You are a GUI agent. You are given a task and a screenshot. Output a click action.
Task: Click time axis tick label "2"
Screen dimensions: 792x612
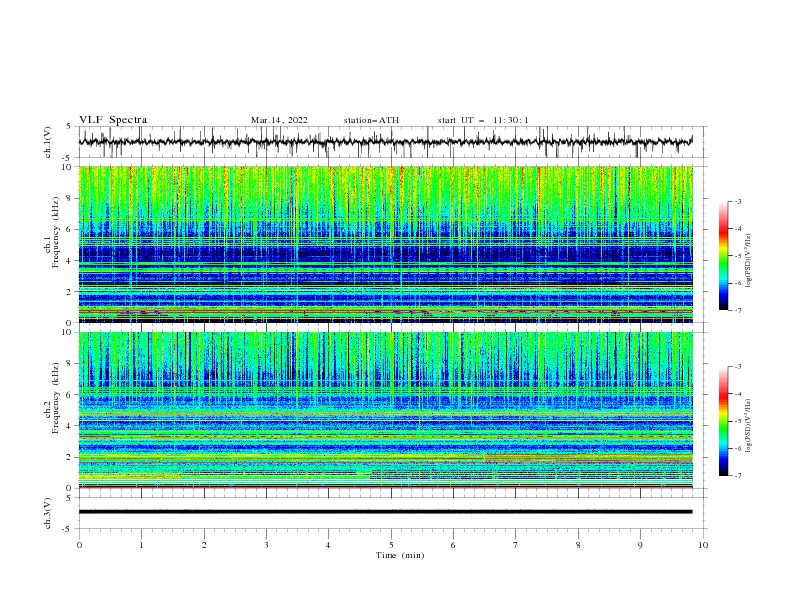pos(204,545)
